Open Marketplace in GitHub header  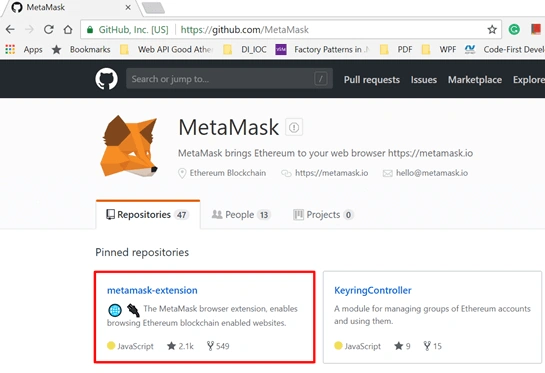pyautogui.click(x=474, y=80)
